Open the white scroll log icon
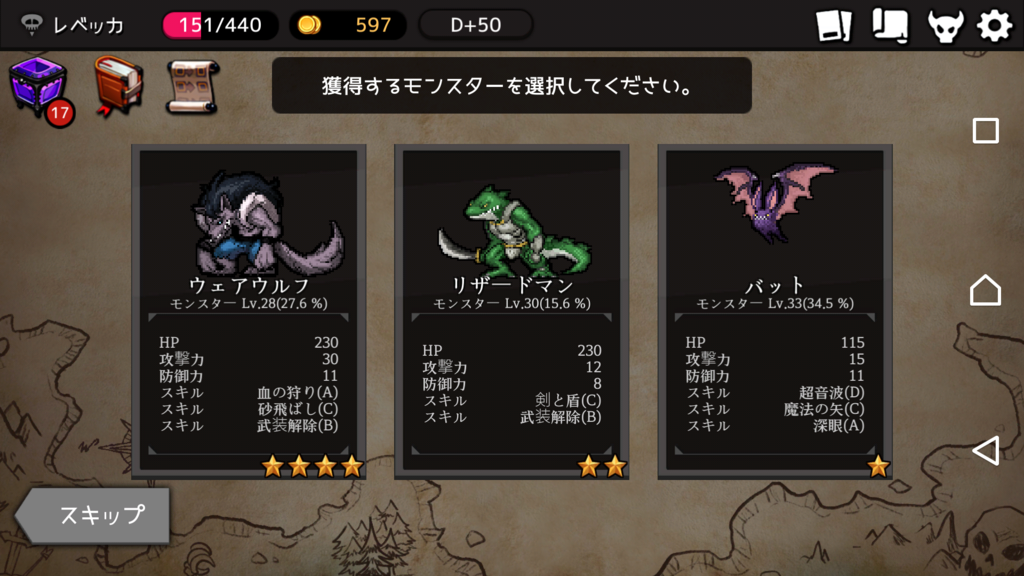 pyautogui.click(x=891, y=26)
